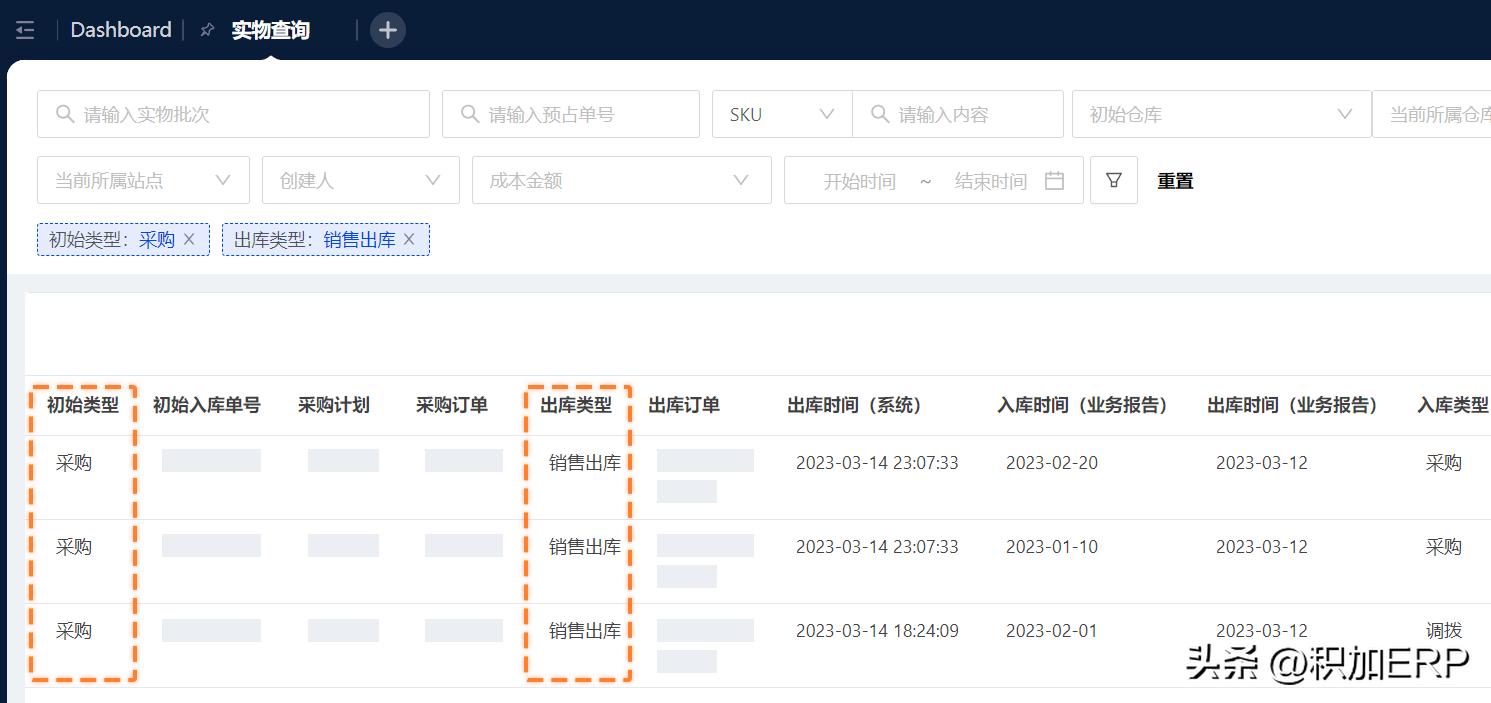
Task: Open the SKU dropdown selector
Action: pyautogui.click(x=781, y=113)
